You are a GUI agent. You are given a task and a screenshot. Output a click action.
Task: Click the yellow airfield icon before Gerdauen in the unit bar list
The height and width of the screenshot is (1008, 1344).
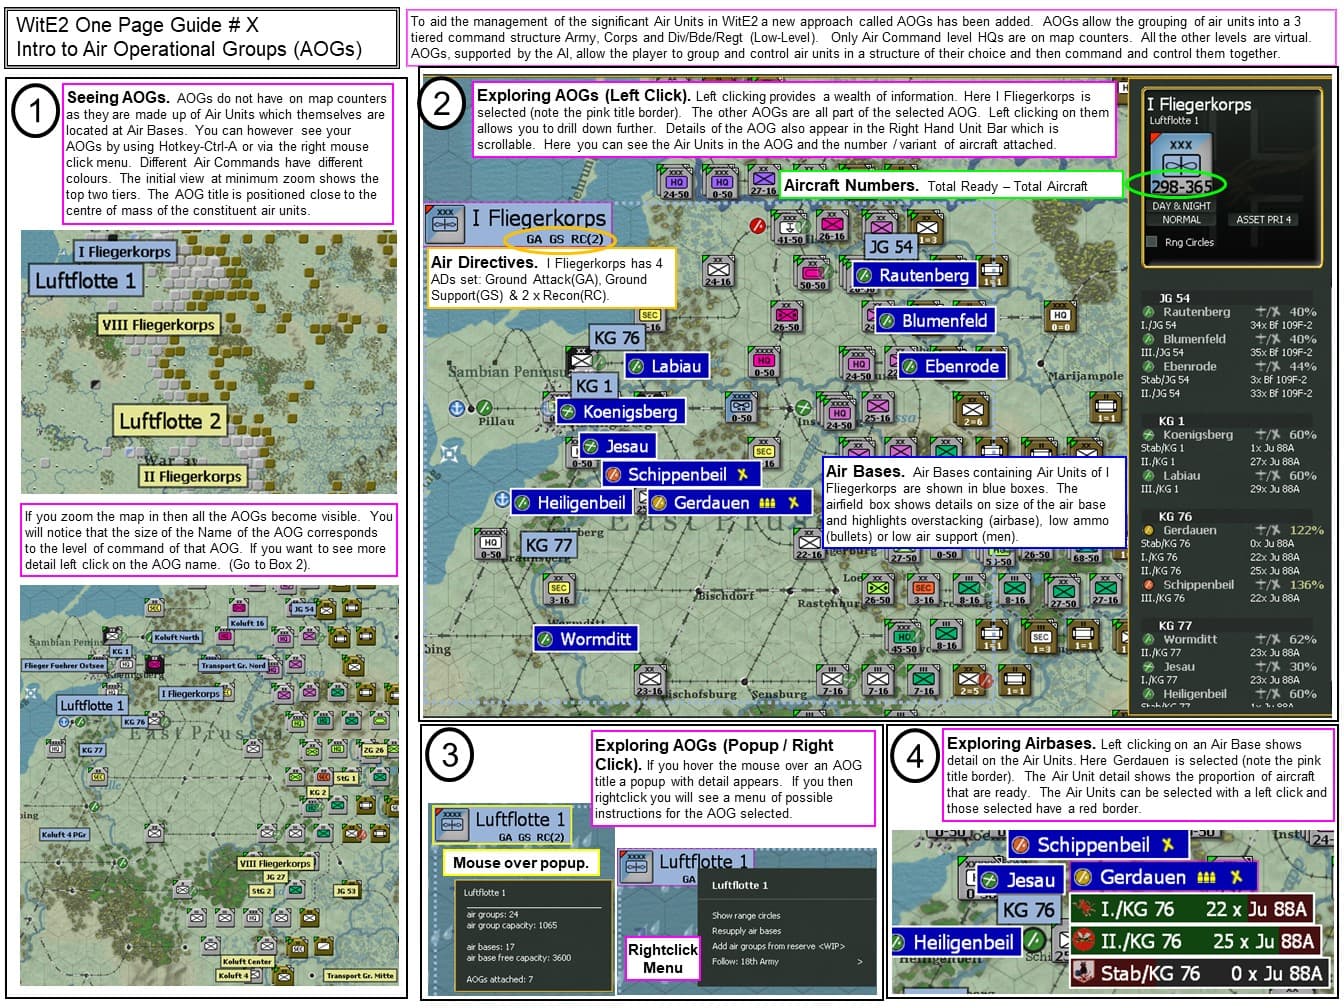click(x=1148, y=530)
